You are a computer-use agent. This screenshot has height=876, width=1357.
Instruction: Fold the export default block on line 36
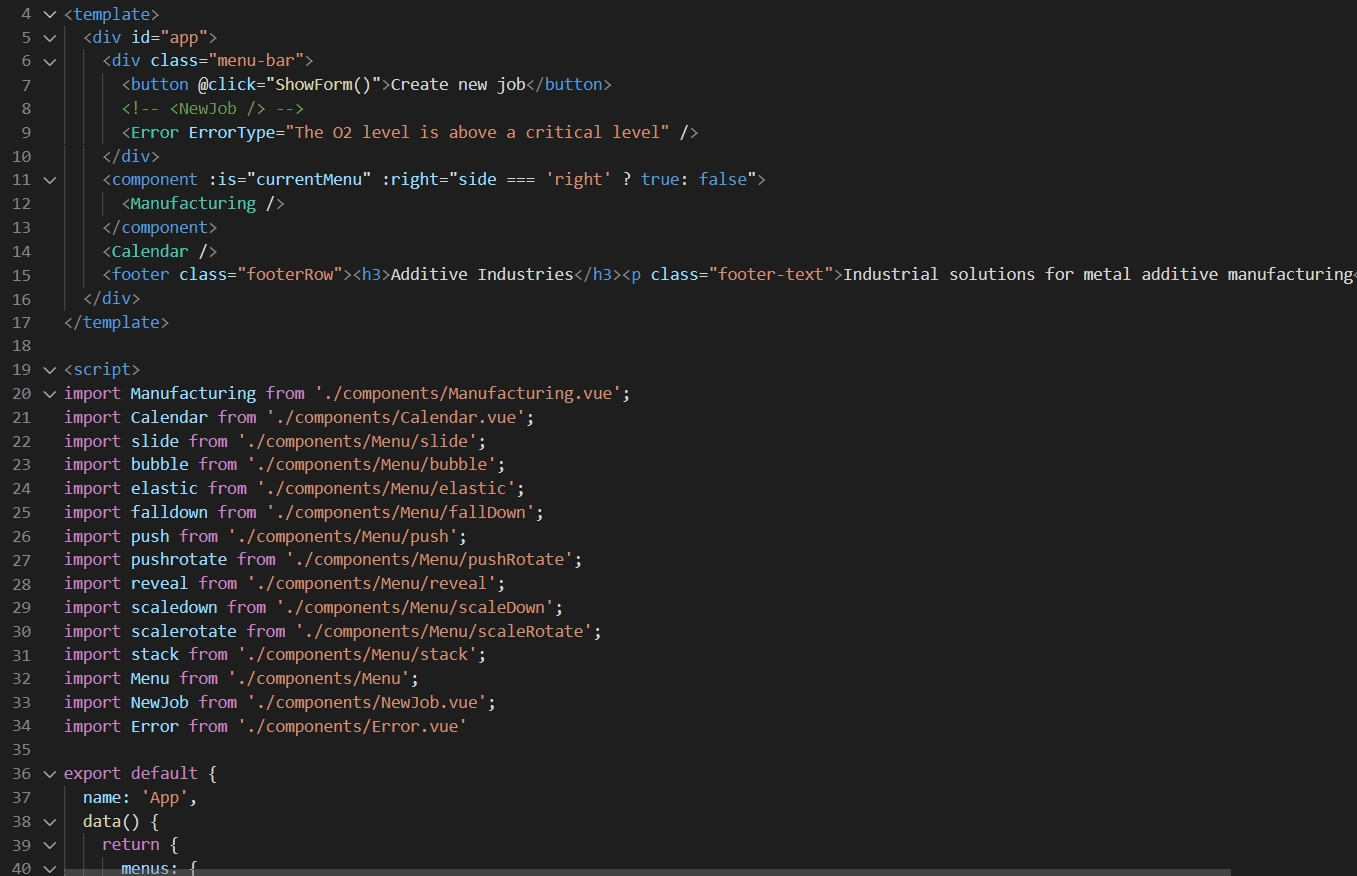[50, 774]
